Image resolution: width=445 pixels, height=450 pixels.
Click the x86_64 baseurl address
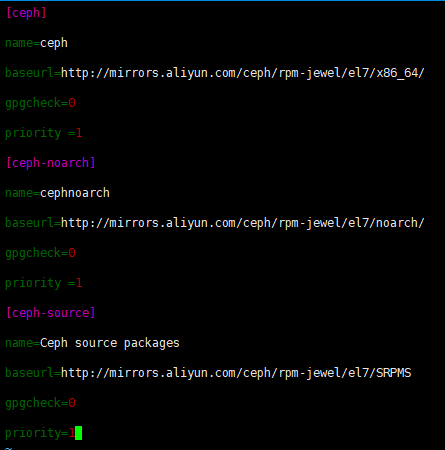pyautogui.click(x=243, y=73)
